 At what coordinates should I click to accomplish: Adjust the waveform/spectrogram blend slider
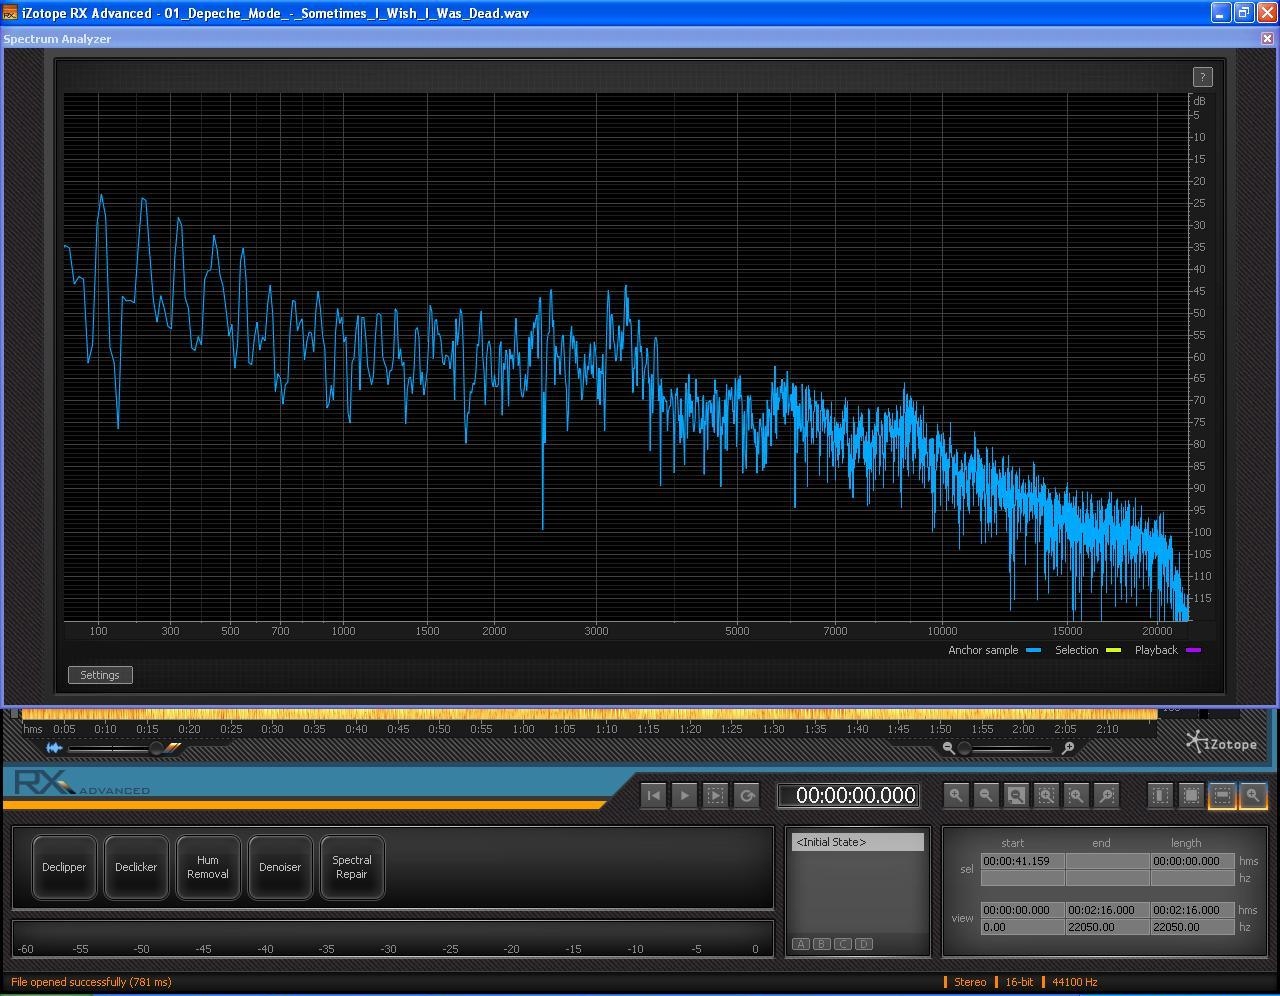tap(156, 748)
